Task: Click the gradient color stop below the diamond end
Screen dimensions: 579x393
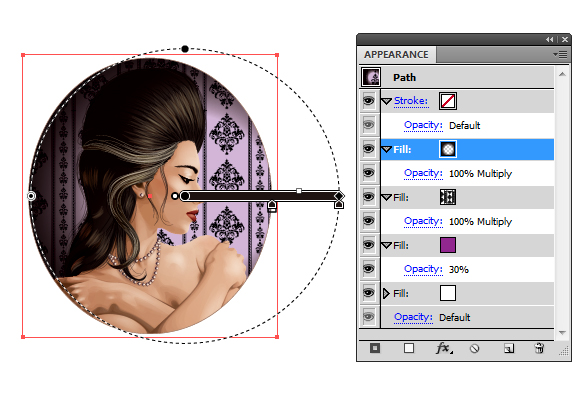Action: pyautogui.click(x=339, y=204)
